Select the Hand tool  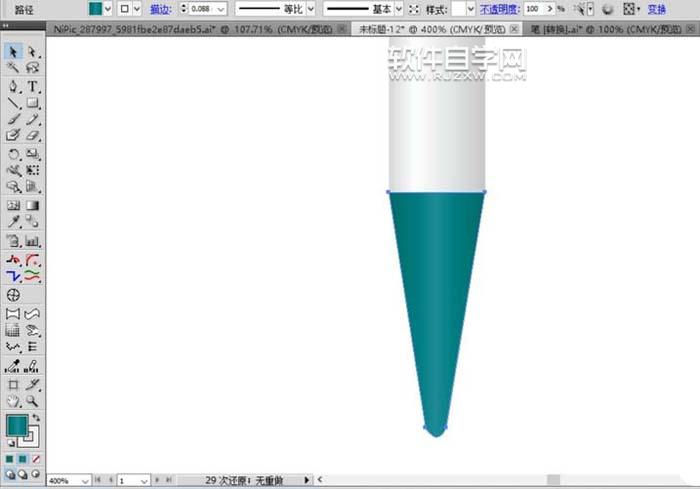pos(14,400)
